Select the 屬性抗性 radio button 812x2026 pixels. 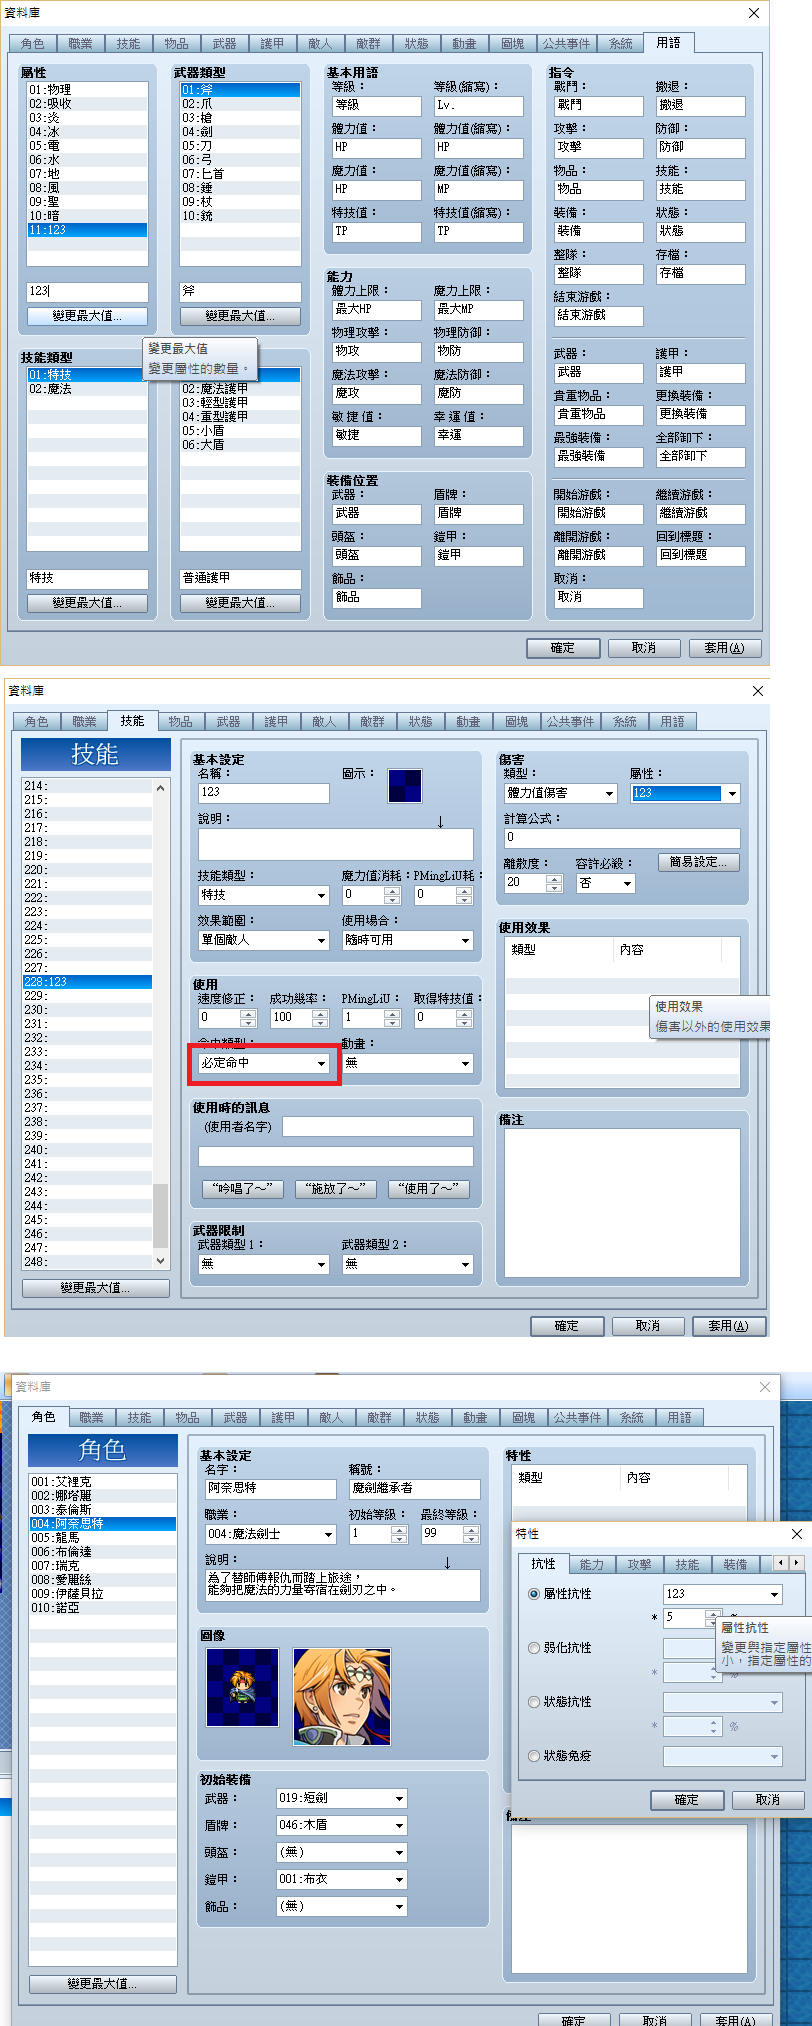(534, 1594)
